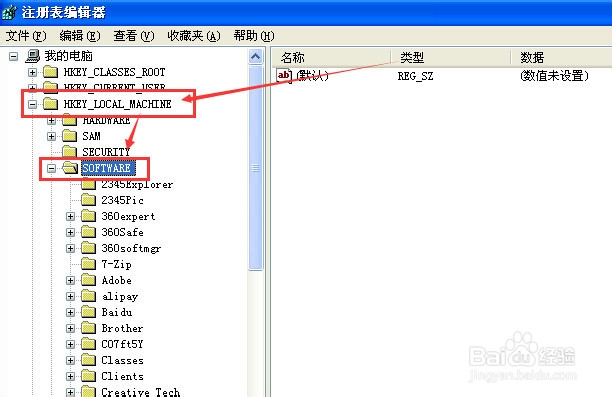Click the alipay folder icon
This screenshot has height=397, width=612.
click(x=89, y=296)
